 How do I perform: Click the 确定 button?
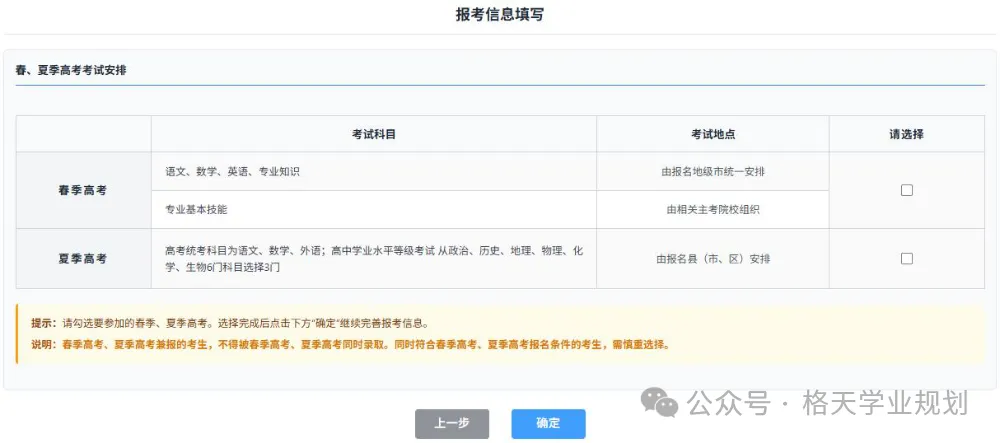[x=548, y=424]
